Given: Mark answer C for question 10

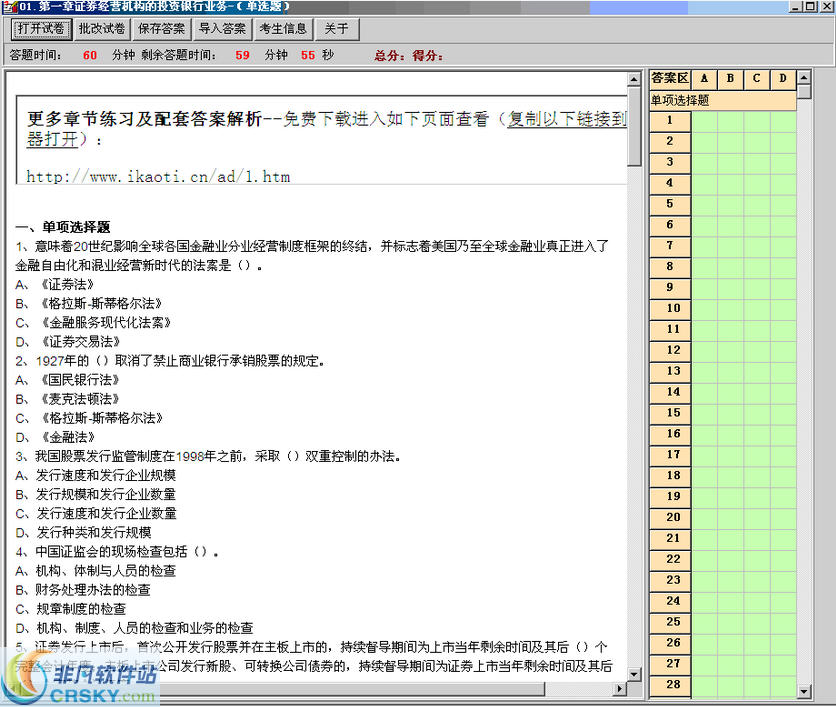Looking at the screenshot, I should coord(757,309).
